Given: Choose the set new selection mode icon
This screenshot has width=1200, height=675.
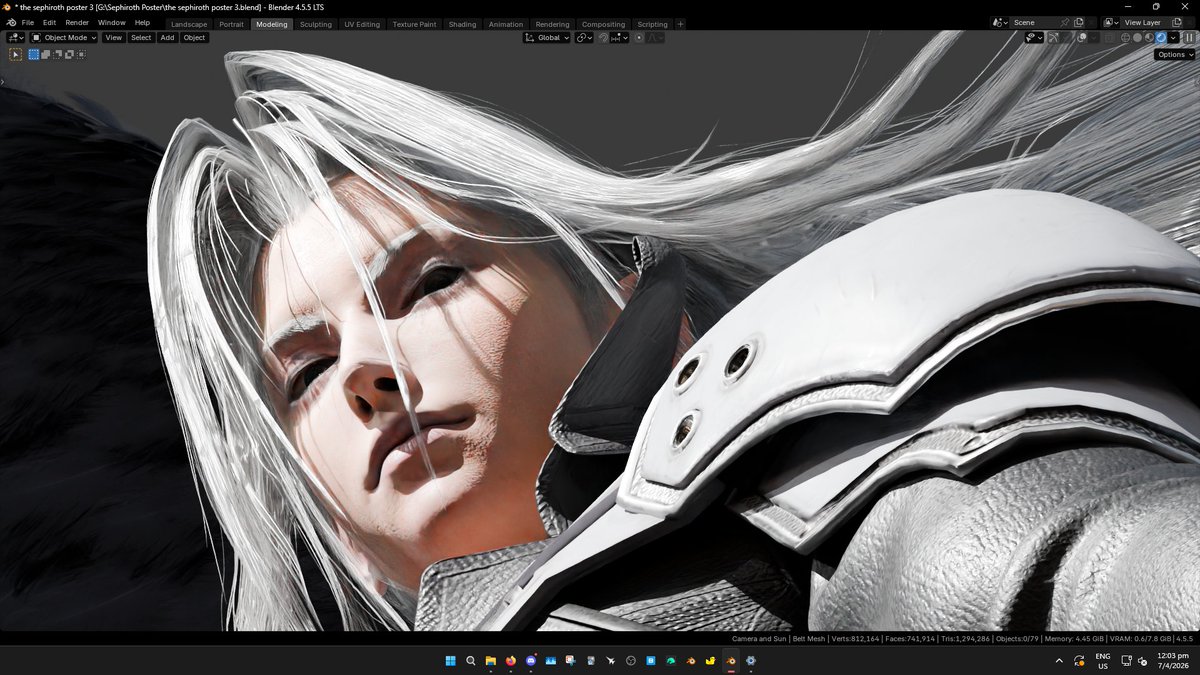Looking at the screenshot, I should pos(33,54).
